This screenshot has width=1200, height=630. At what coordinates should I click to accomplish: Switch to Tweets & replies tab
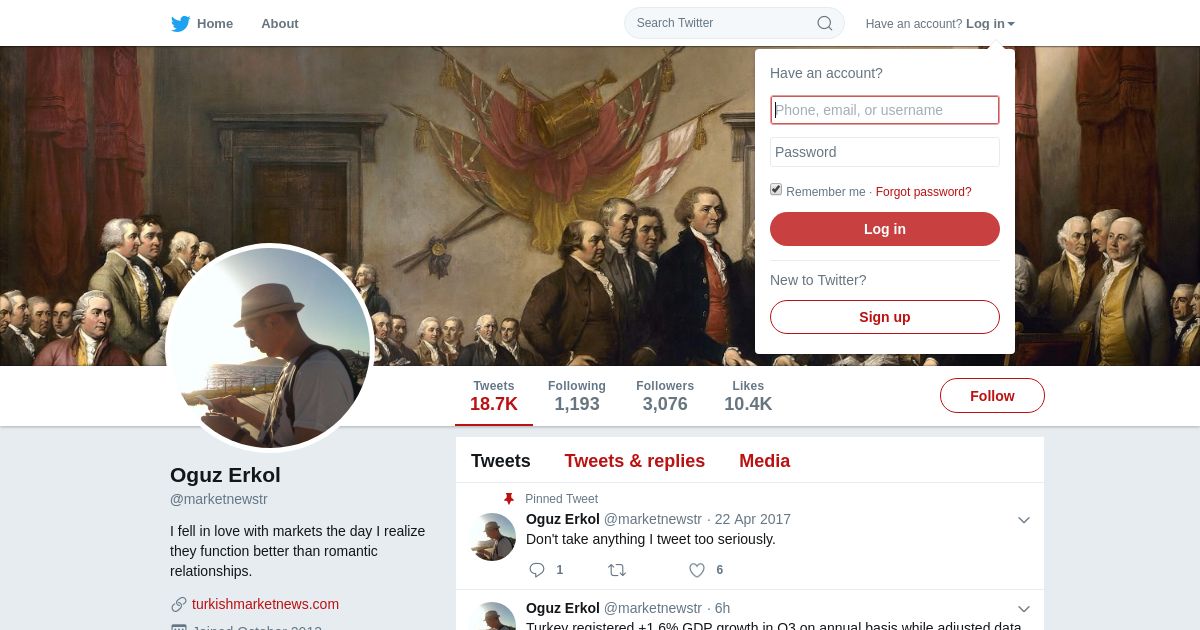coord(635,461)
